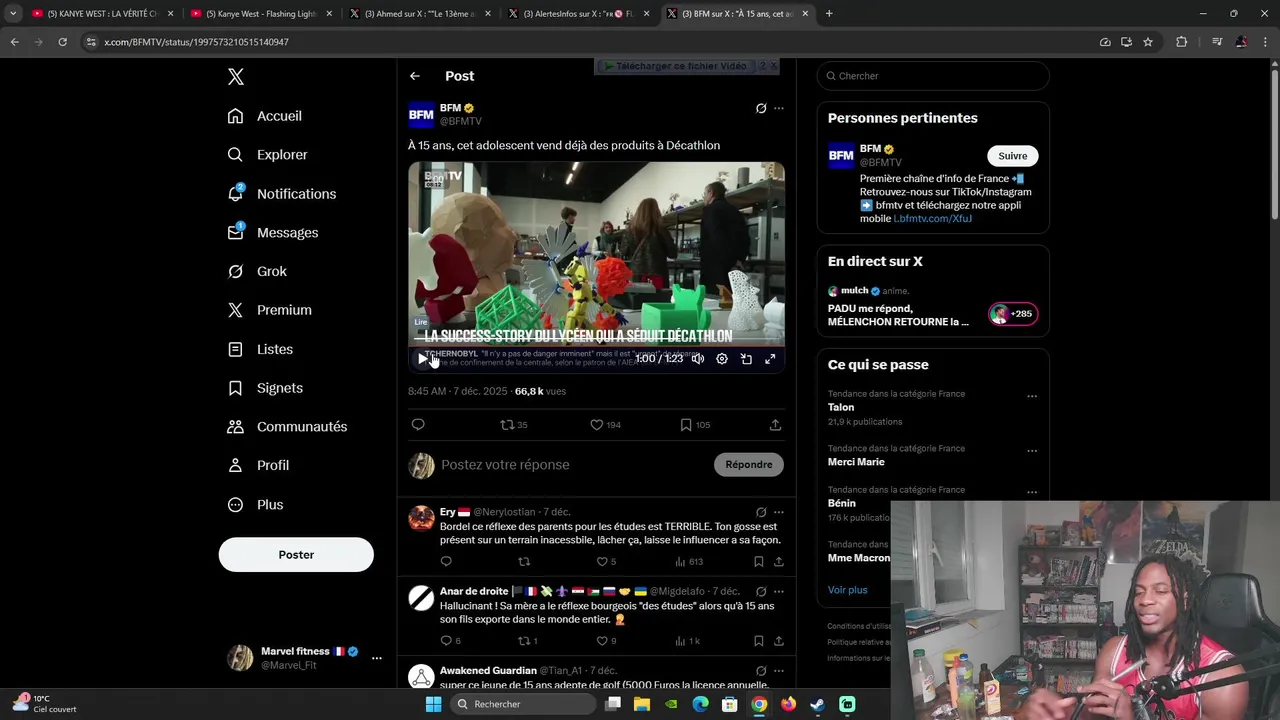Repost Ery's reply
The width and height of the screenshot is (1280, 720).
coord(524,562)
